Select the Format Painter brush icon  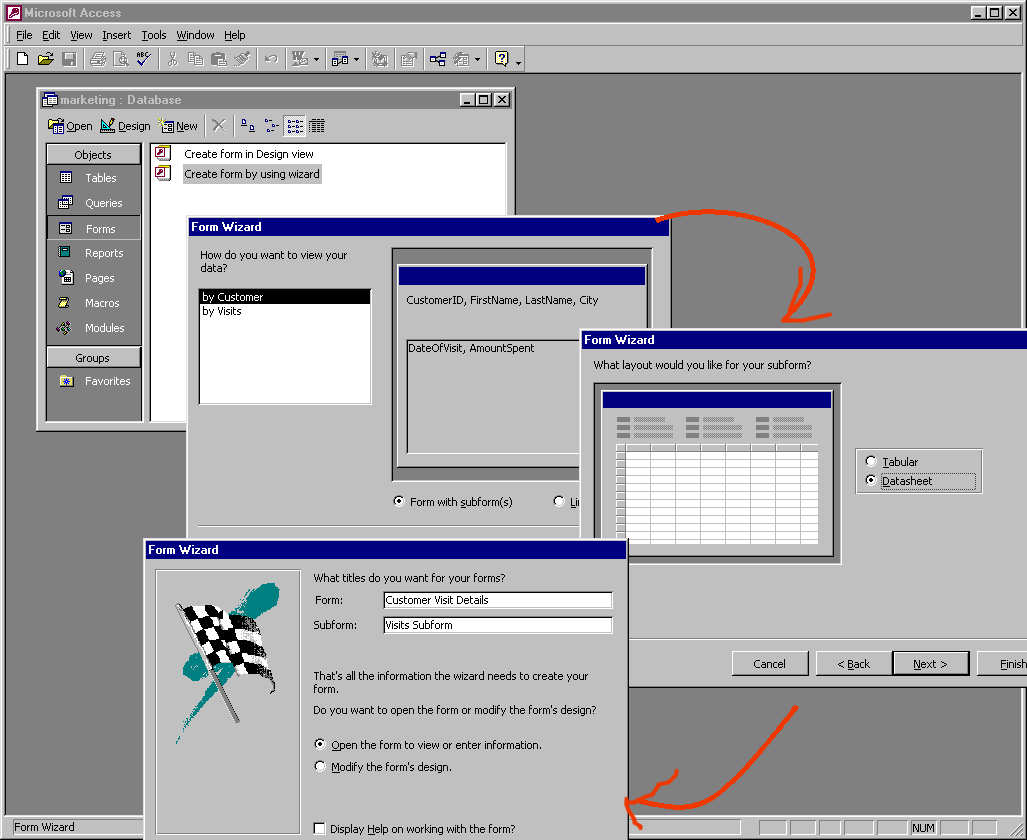(242, 59)
